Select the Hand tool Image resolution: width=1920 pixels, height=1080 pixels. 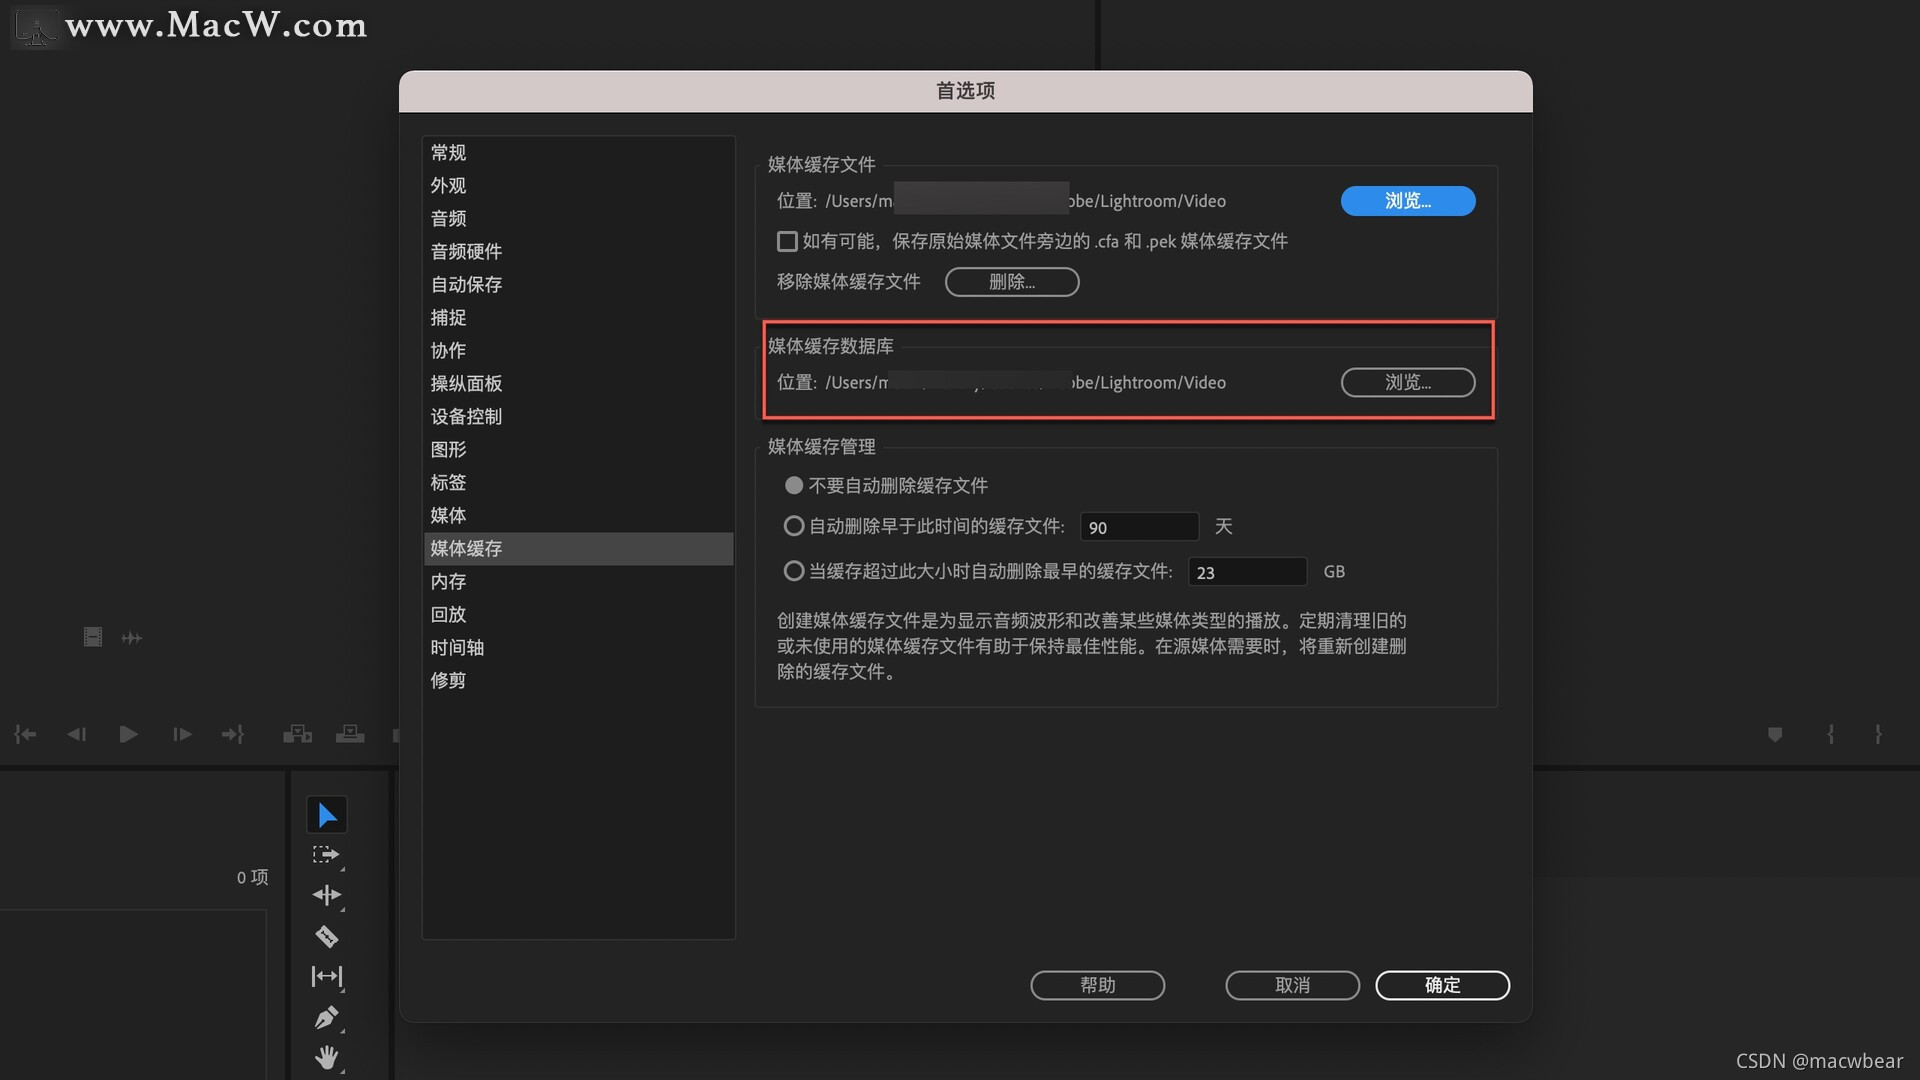[326, 1057]
